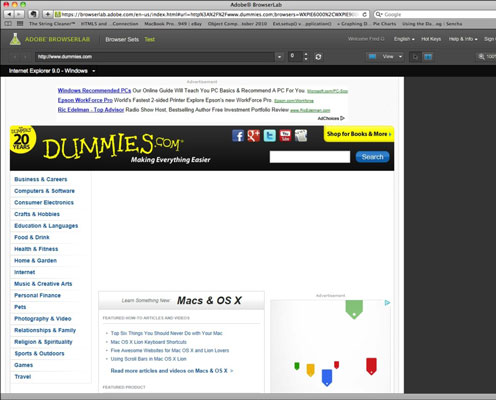The height and width of the screenshot is (400, 496).
Task: Open the Music & Creative Arts category
Action: pyautogui.click(x=43, y=284)
